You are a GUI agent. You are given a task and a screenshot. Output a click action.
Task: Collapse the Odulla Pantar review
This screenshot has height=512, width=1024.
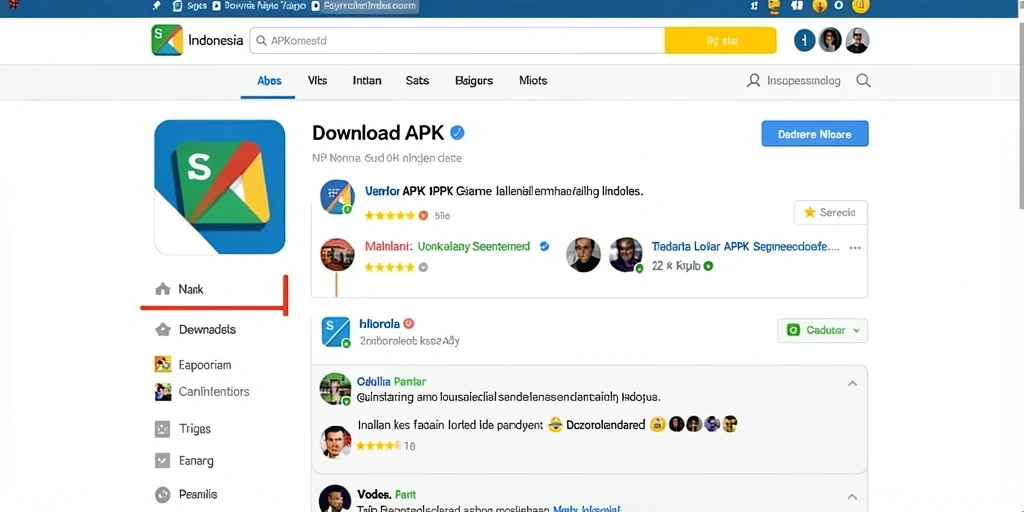click(x=852, y=383)
